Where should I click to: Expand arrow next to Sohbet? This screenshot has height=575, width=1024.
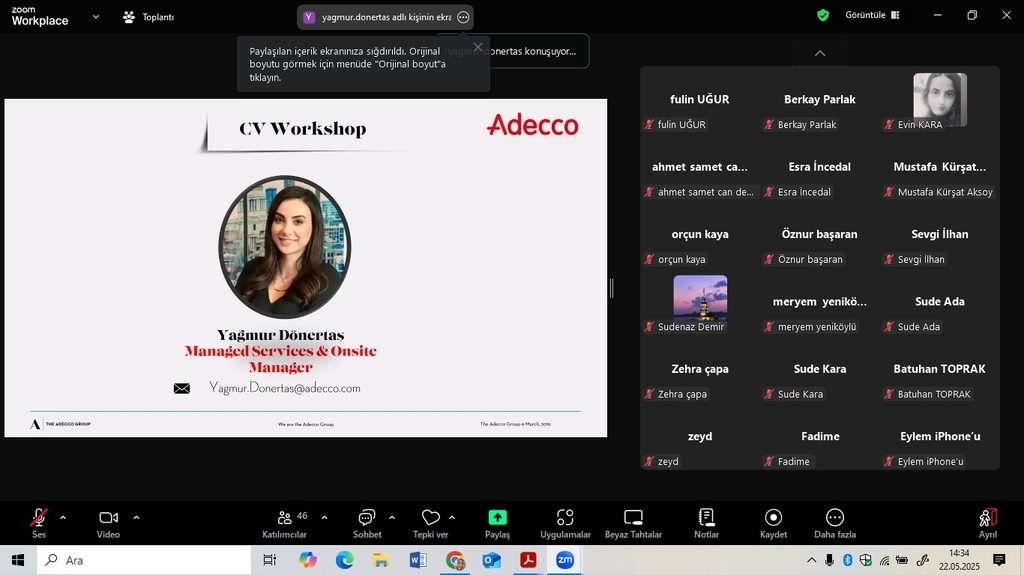(392, 518)
